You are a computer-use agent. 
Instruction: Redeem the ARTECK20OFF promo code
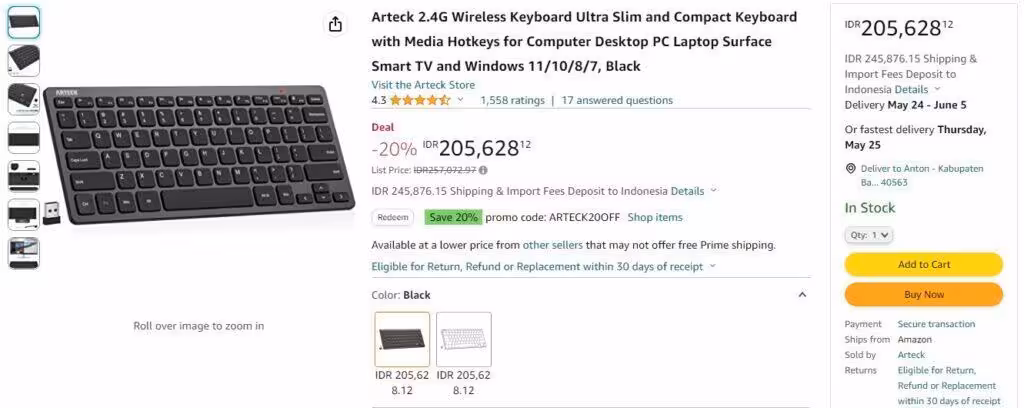393,217
